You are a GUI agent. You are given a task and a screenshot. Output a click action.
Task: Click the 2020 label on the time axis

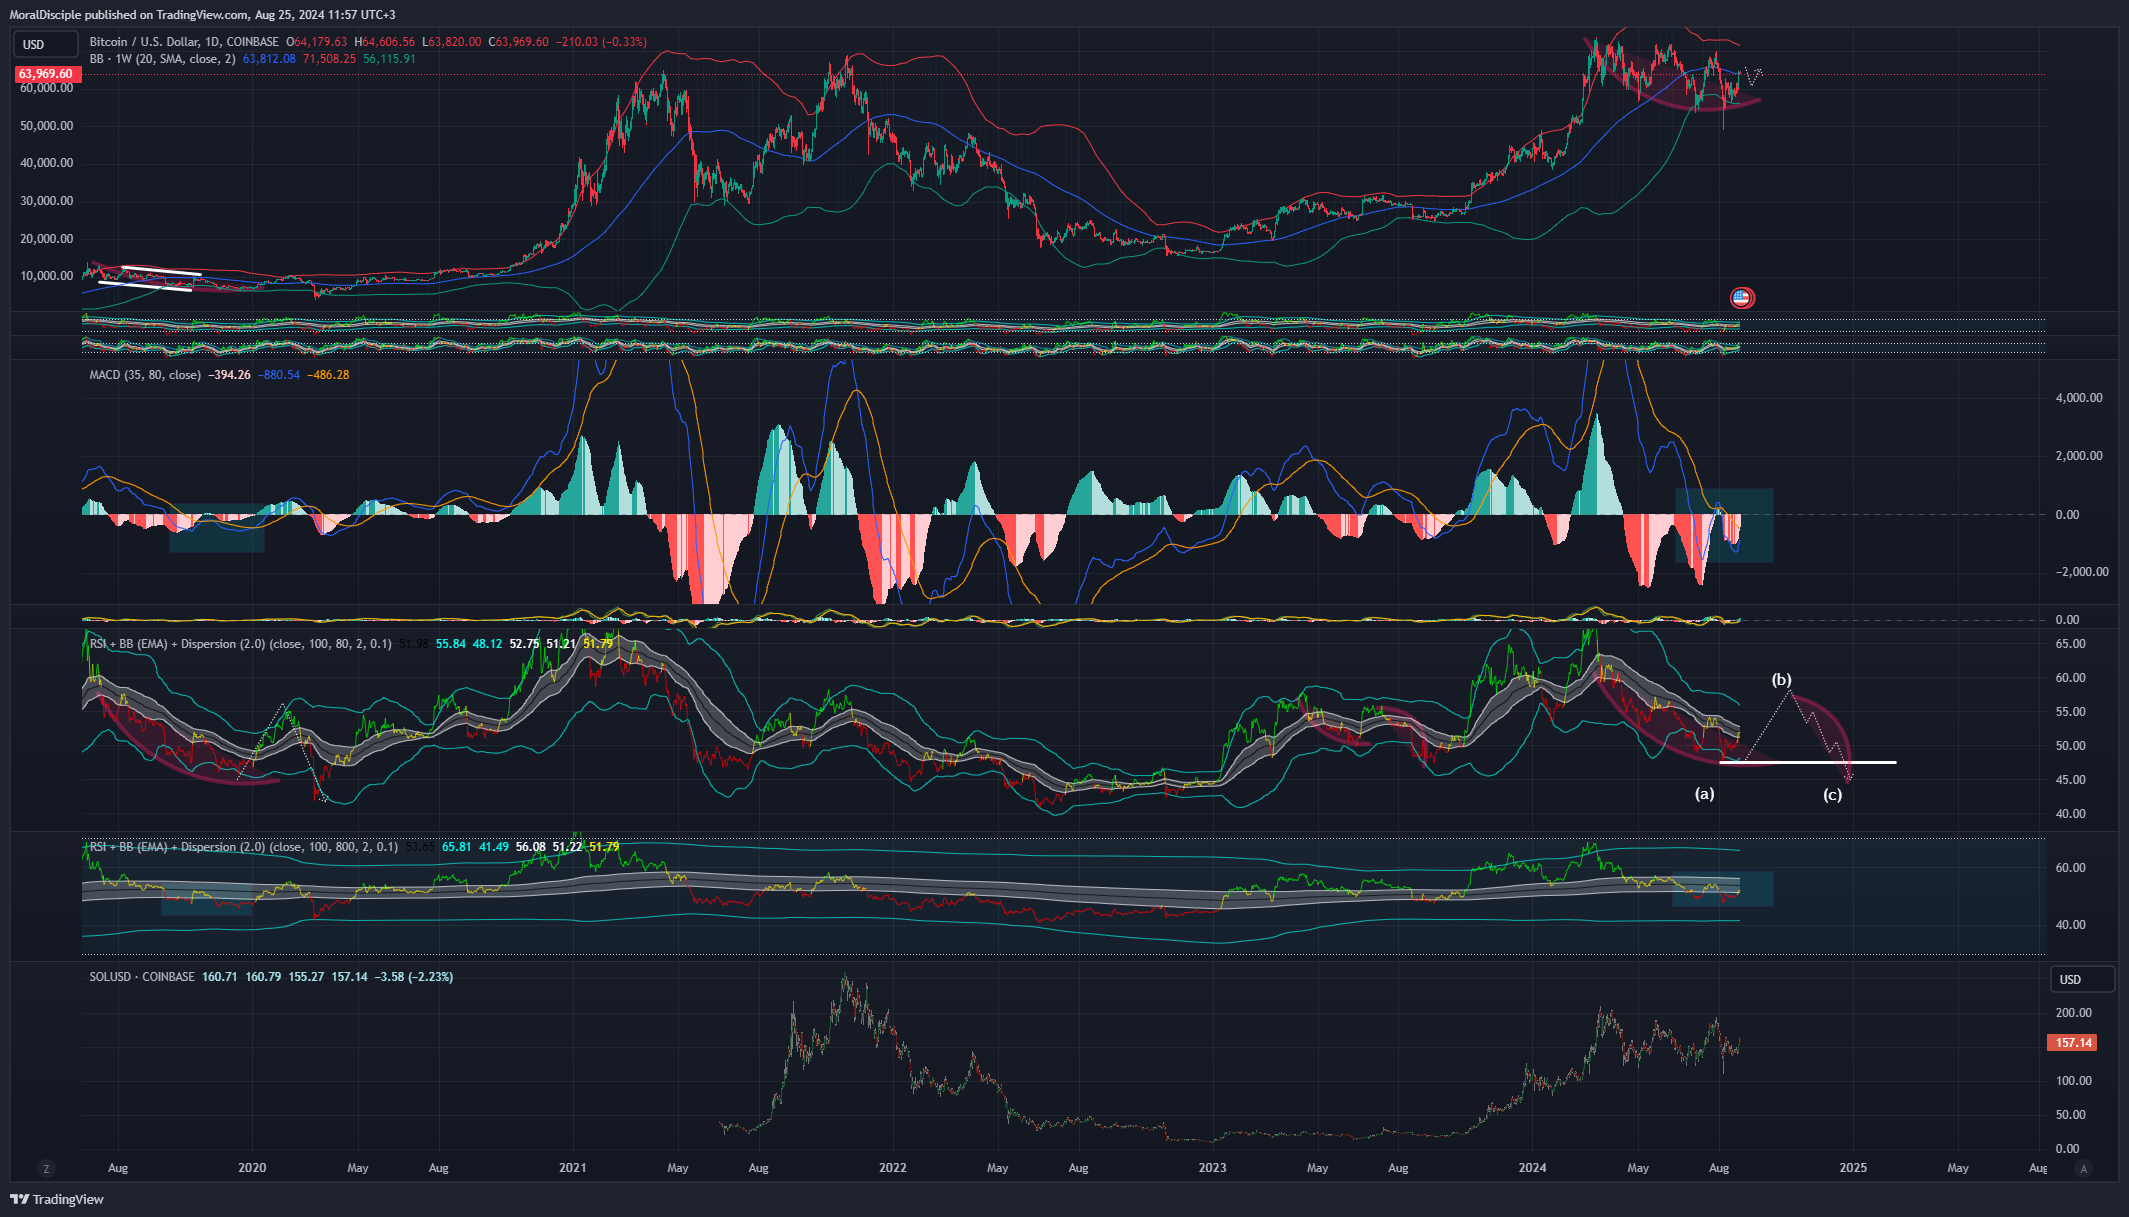click(x=252, y=1168)
